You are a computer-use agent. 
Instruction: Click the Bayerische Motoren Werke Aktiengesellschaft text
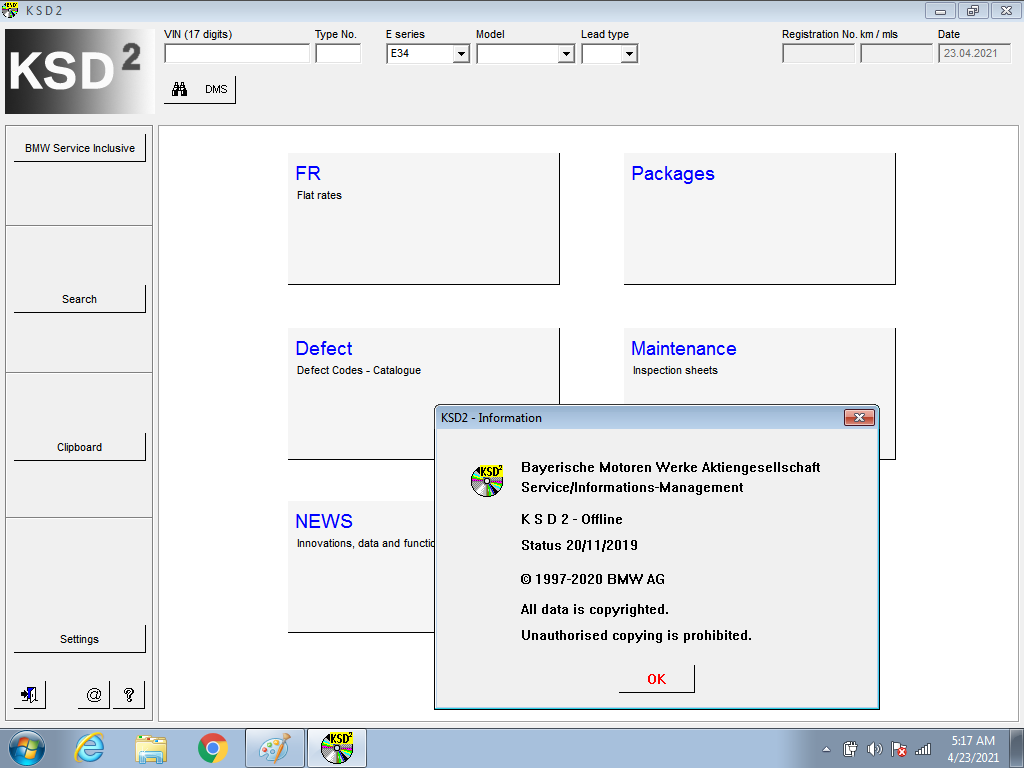671,468
